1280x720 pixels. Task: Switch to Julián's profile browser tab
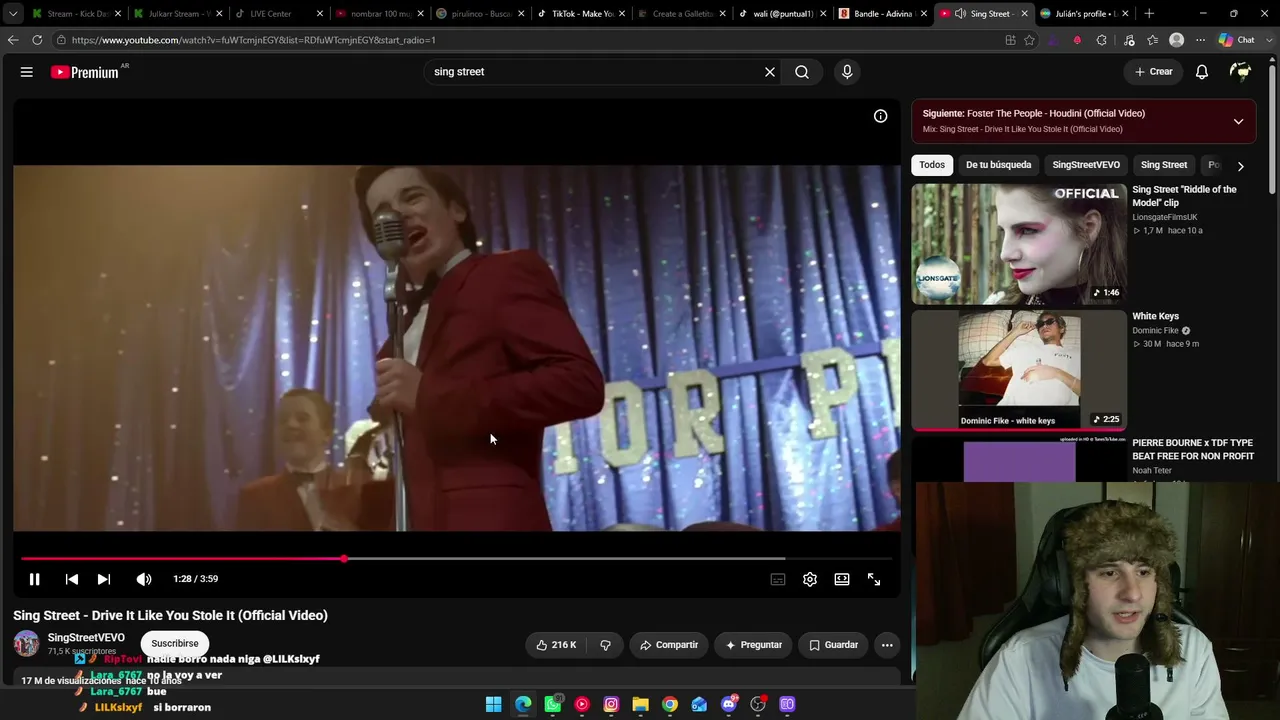[x=1084, y=14]
